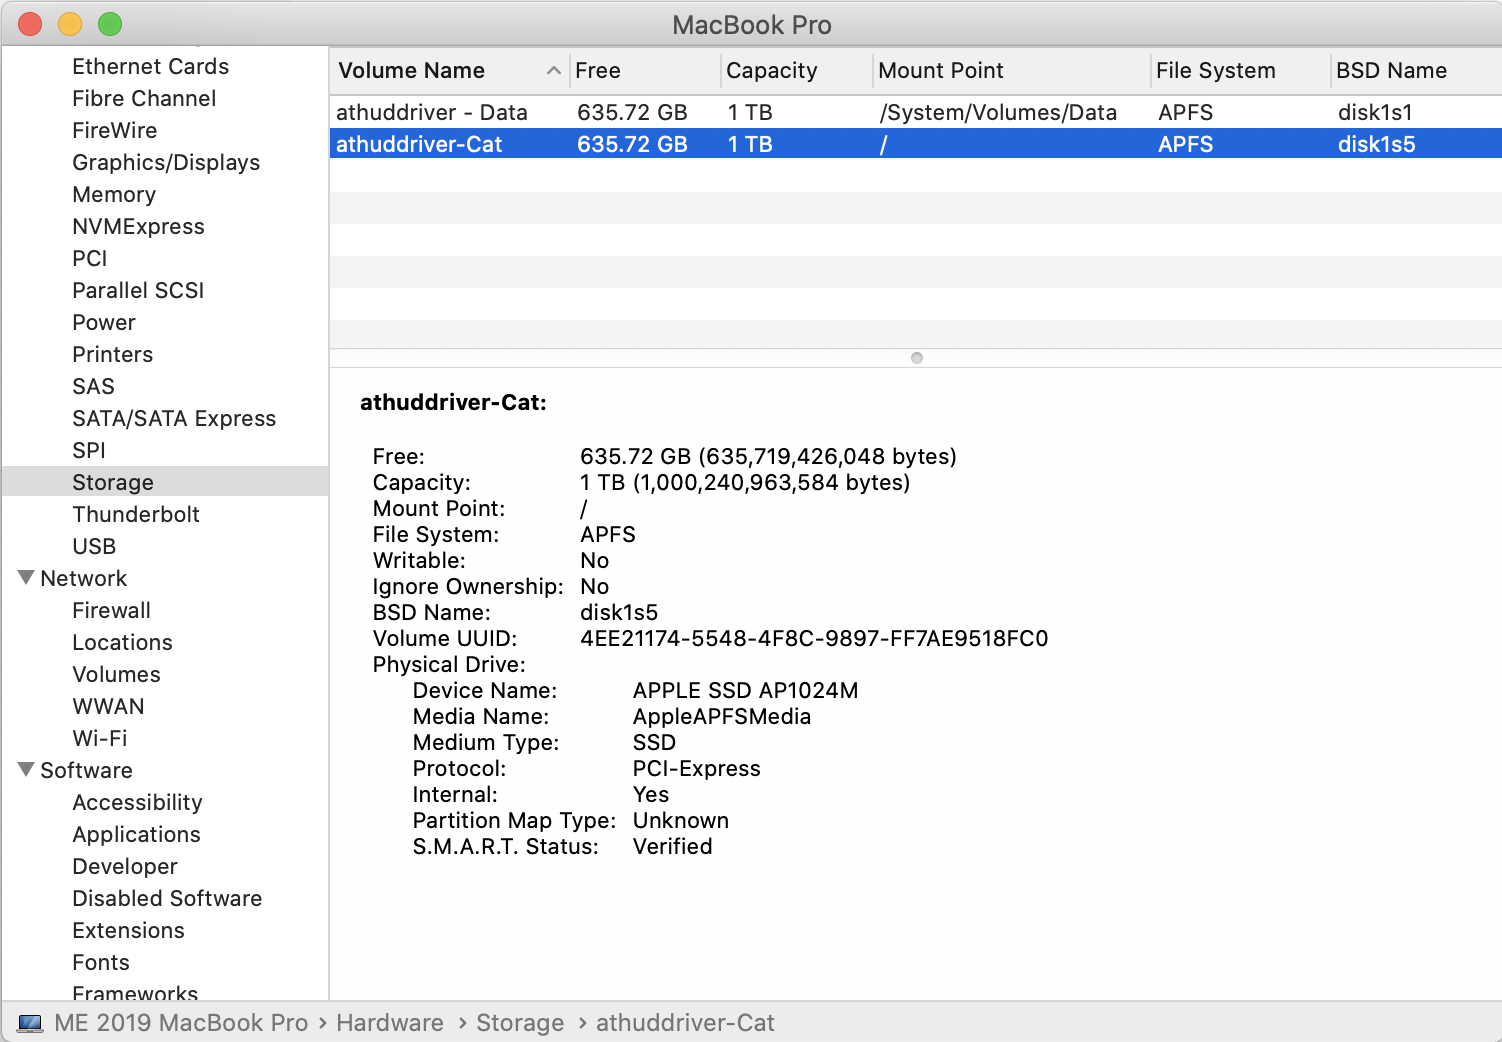Screen dimensions: 1502x1042
Task: Click Hardware in the path bar
Action: 390,1023
